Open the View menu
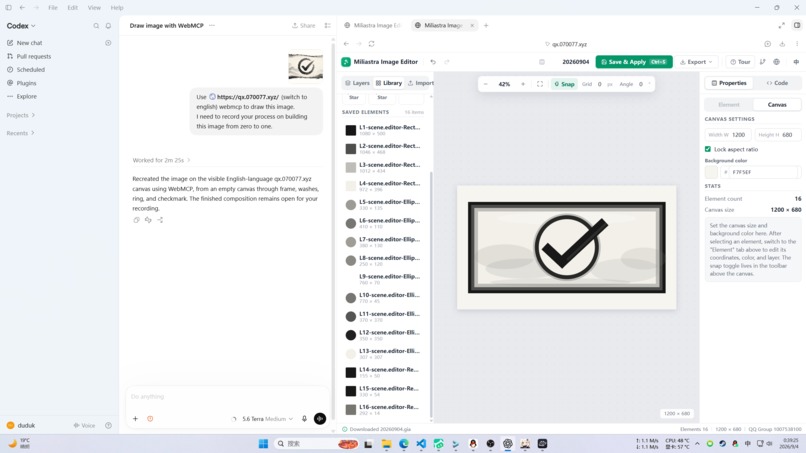 94,8
